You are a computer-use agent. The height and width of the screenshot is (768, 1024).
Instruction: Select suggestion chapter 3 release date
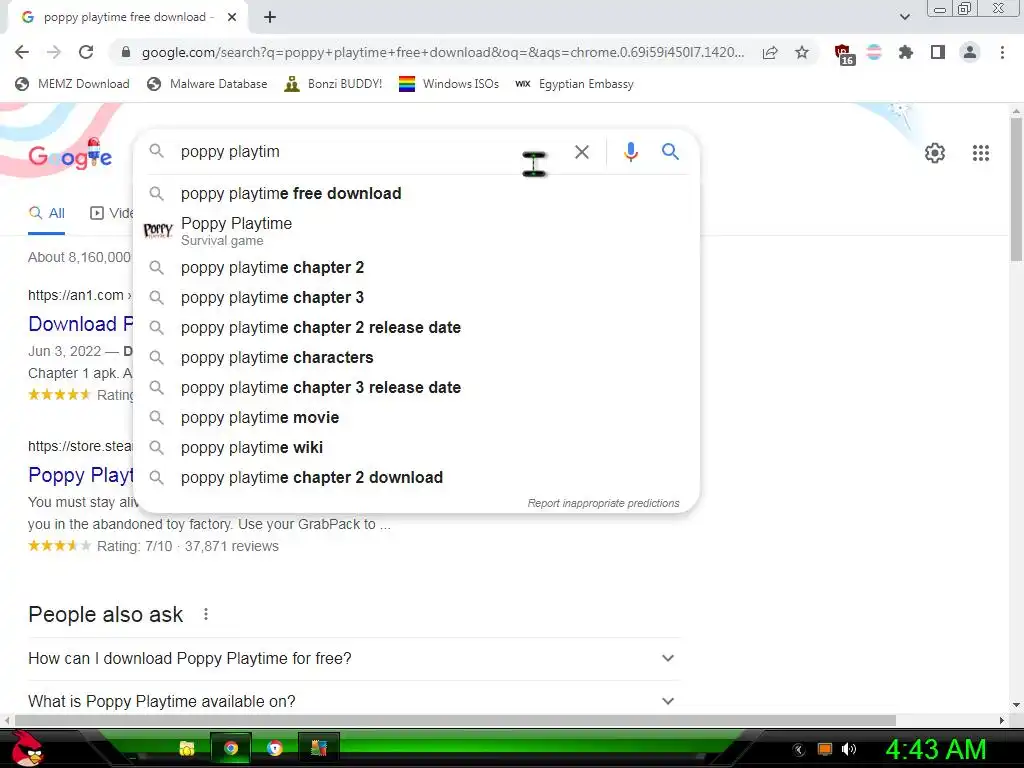click(x=417, y=387)
